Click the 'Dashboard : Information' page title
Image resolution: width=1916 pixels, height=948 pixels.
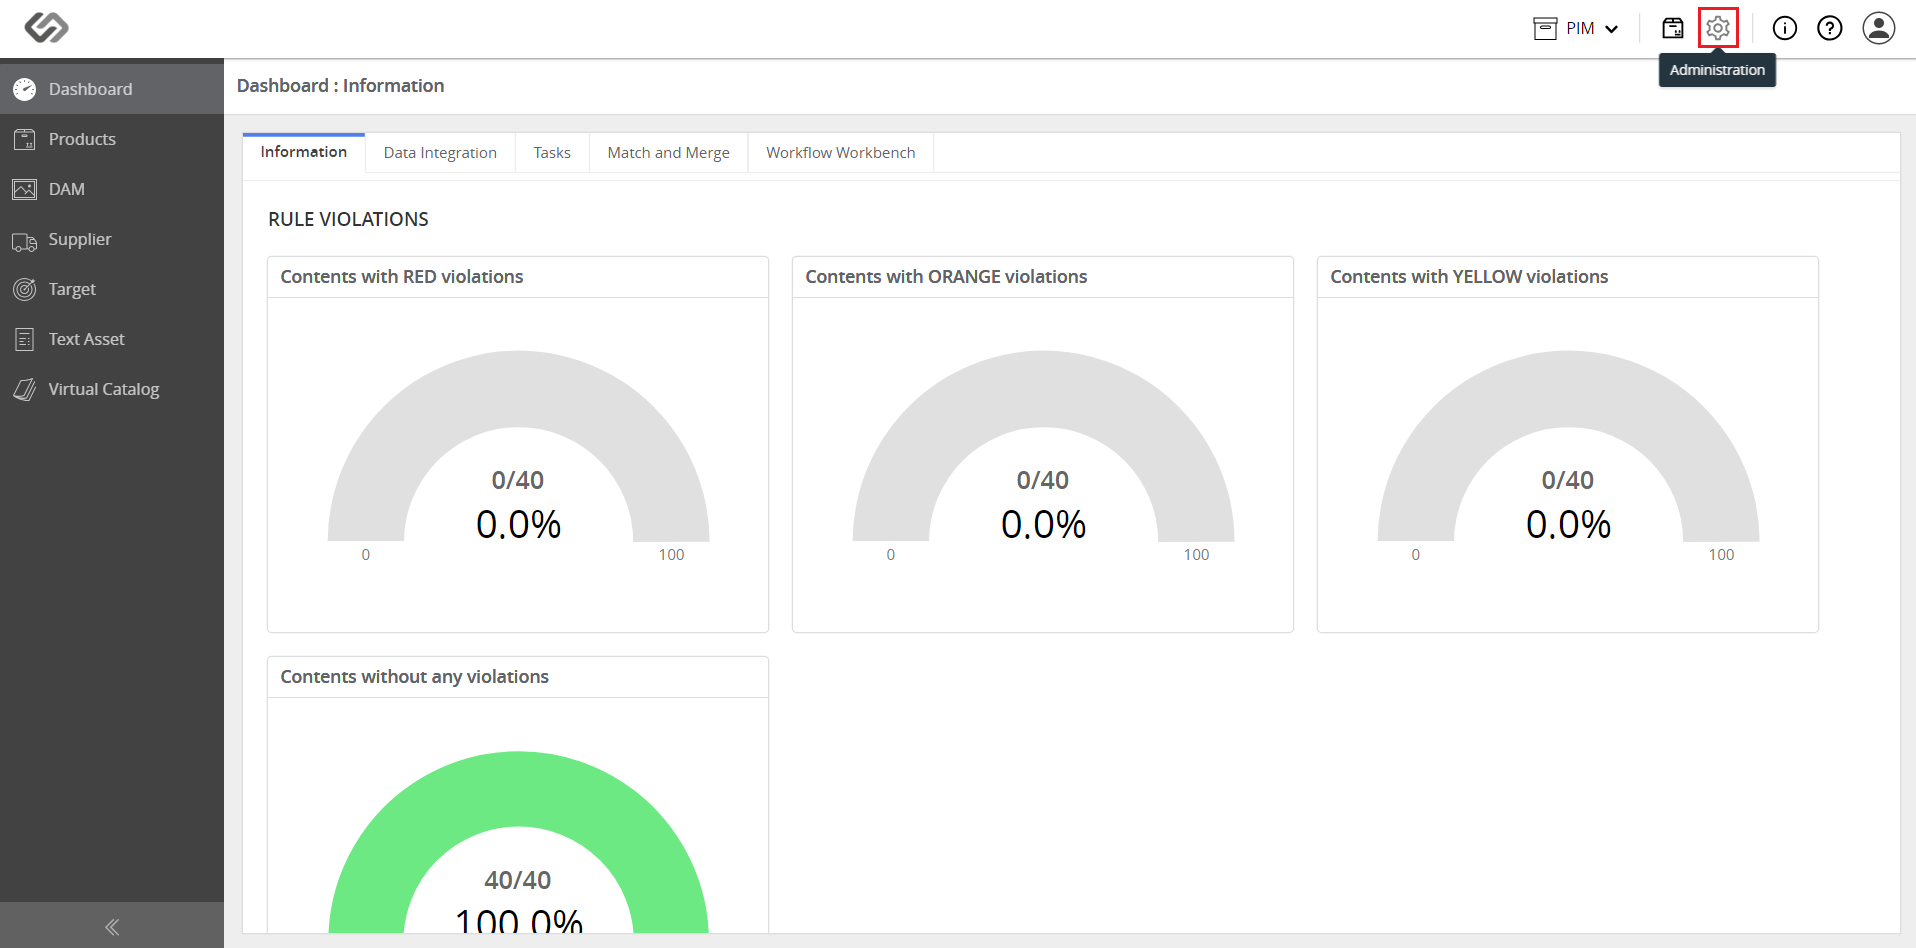tap(340, 86)
